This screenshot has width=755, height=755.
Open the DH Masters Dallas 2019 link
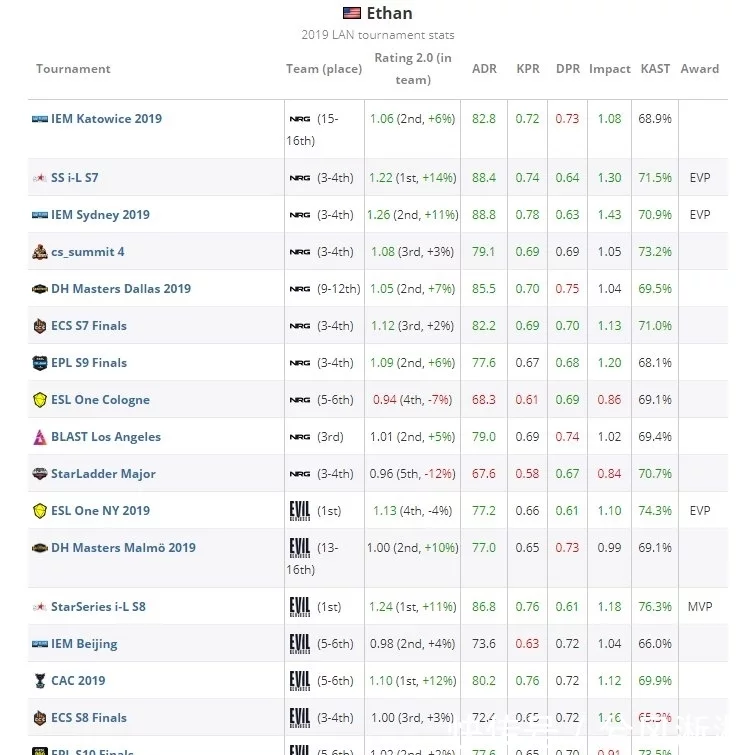(x=121, y=289)
